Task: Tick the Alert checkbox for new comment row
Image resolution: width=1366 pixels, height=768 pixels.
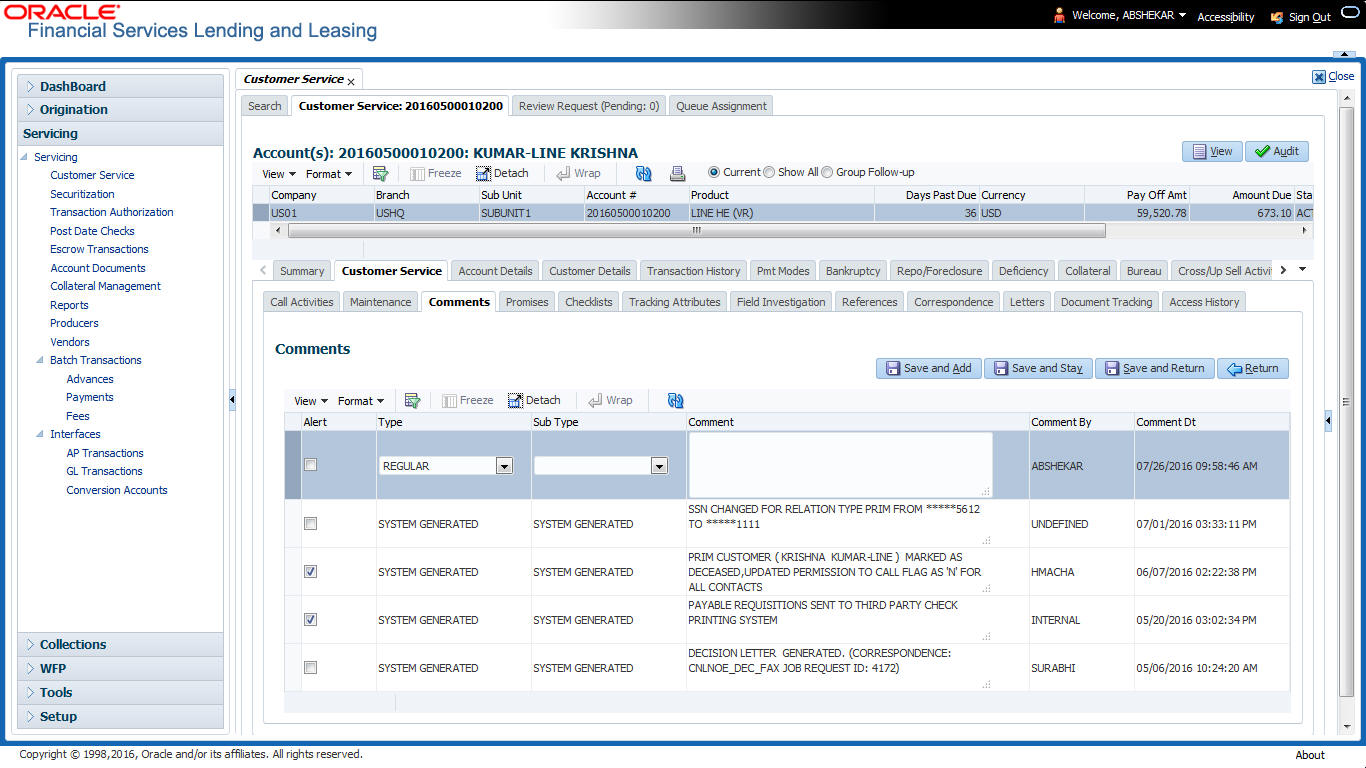Action: [311, 465]
